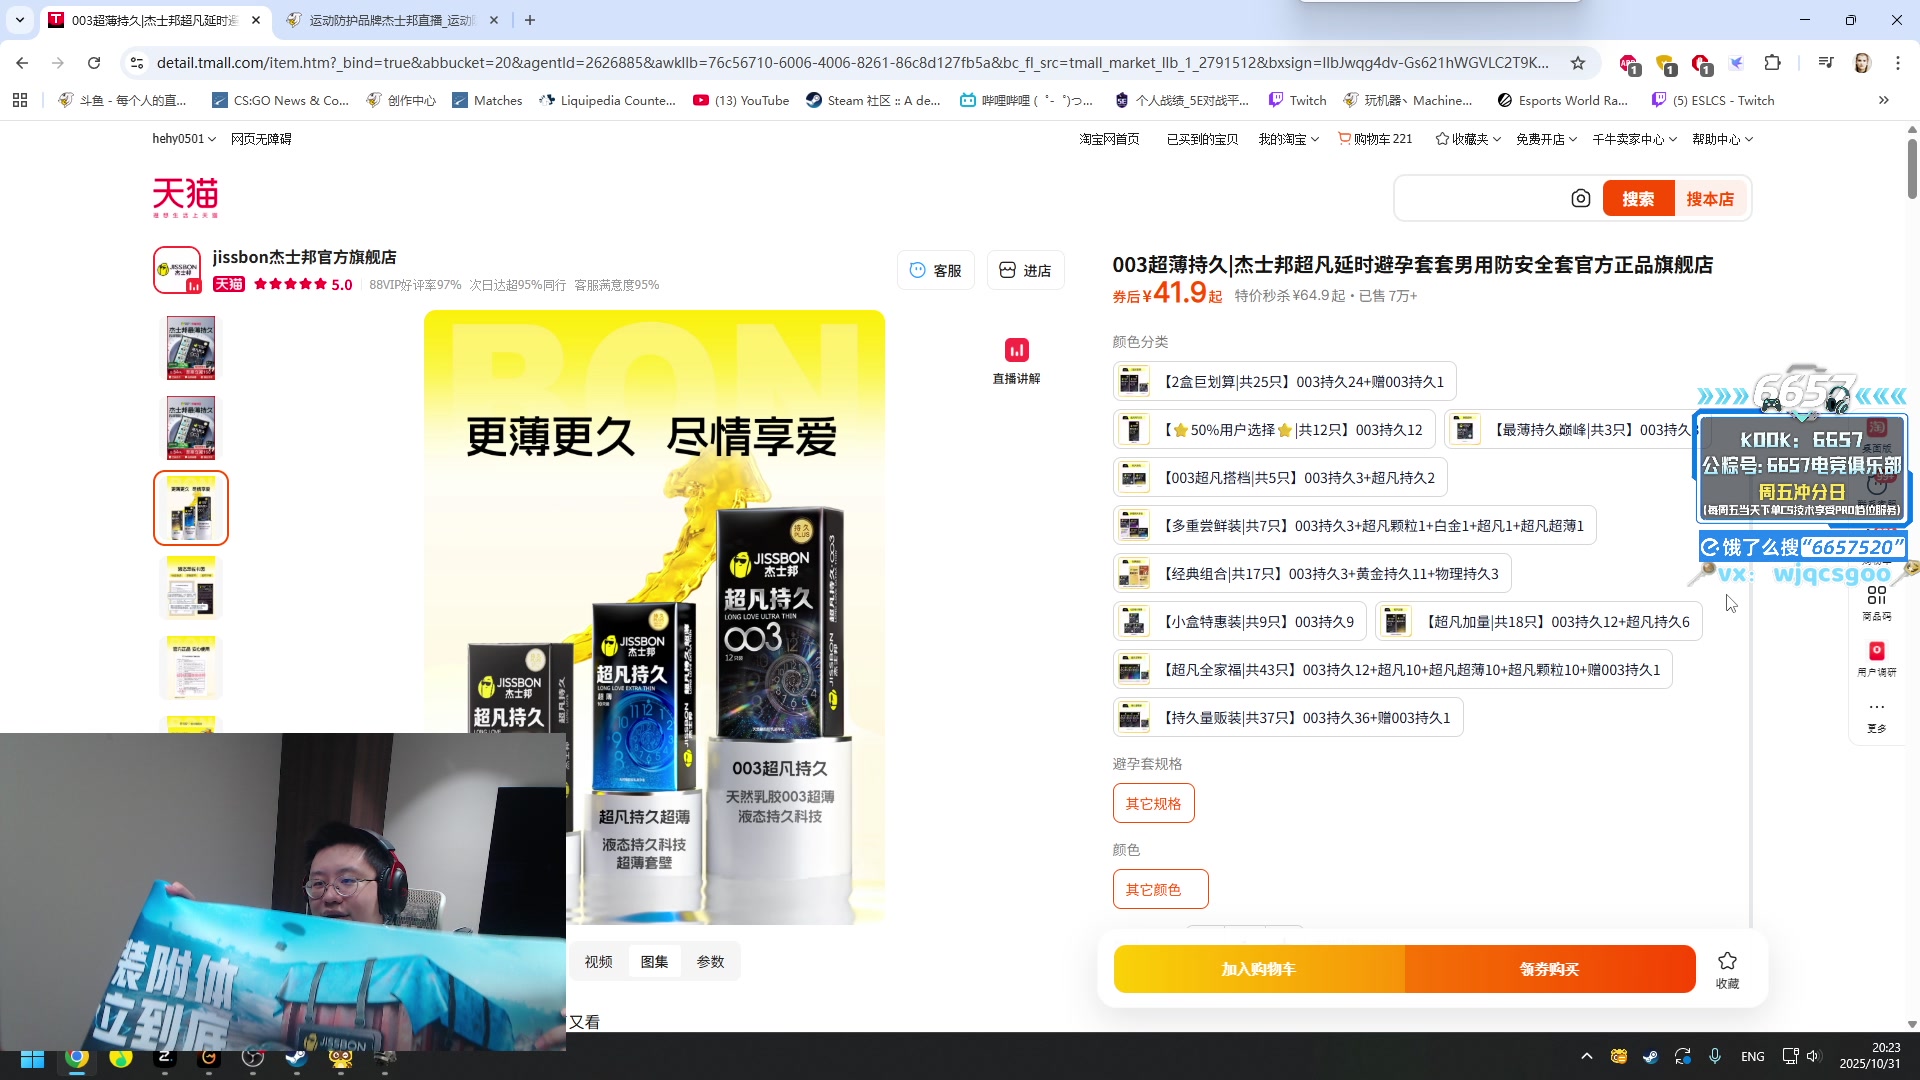Choose the 【2盒巨划算|共25只】 variant

[x=1283, y=381]
